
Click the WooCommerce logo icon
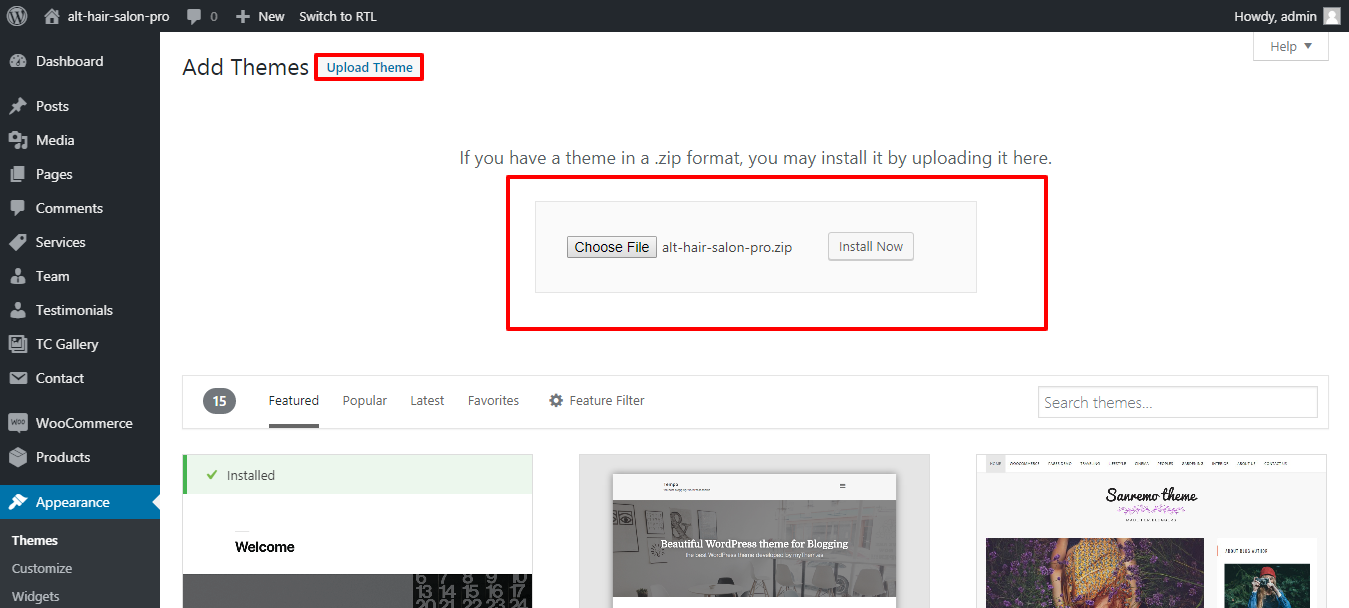pyautogui.click(x=18, y=423)
